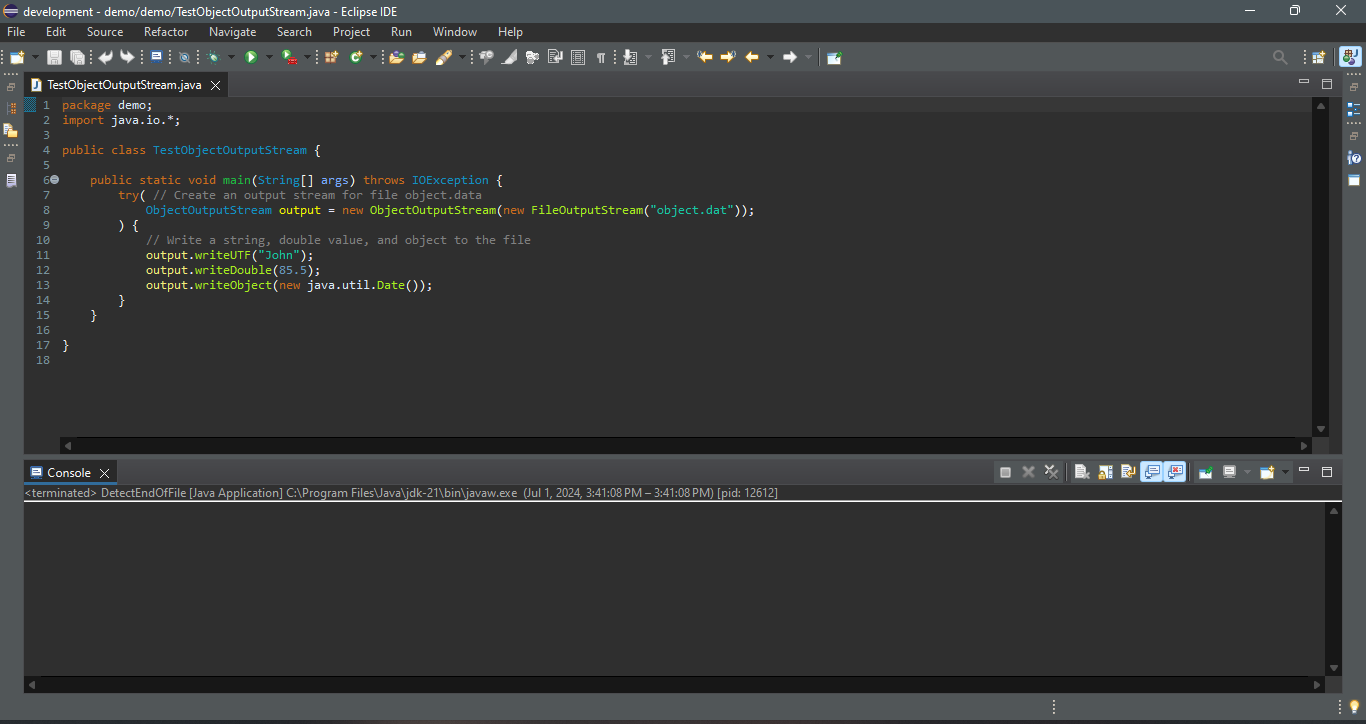
Task: Toggle Show Console on standard output change
Action: (1151, 472)
